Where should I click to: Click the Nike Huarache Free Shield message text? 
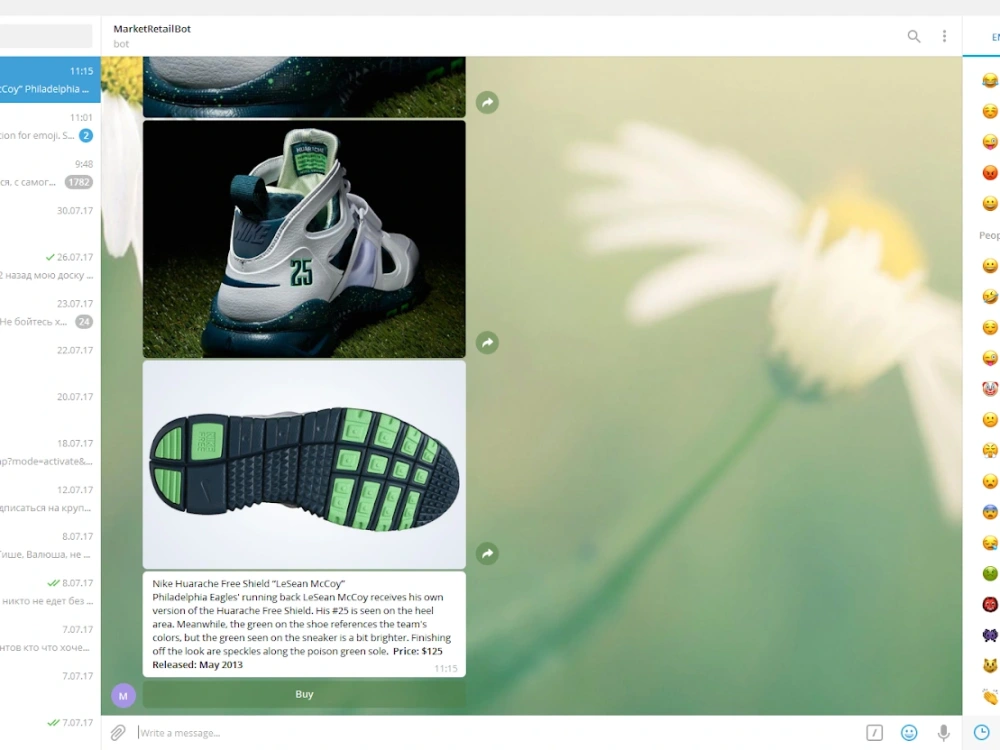tap(302, 624)
